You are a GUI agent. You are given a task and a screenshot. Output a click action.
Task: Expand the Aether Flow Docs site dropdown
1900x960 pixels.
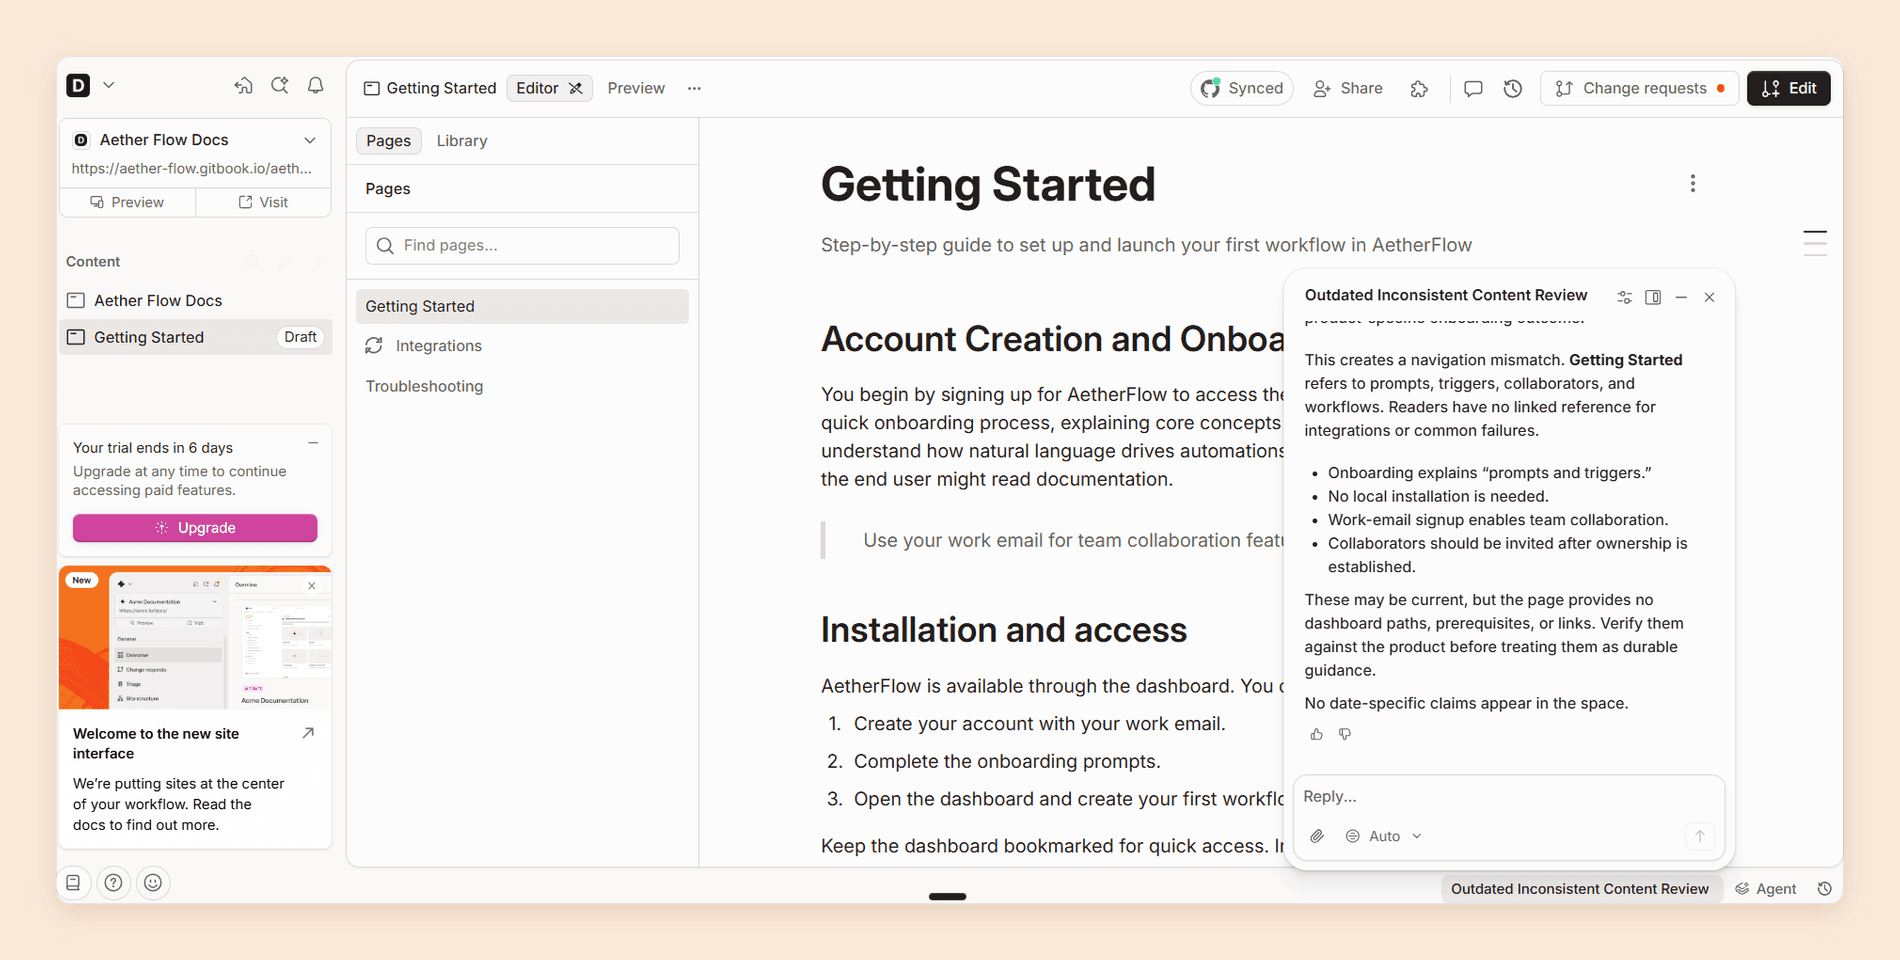[310, 140]
